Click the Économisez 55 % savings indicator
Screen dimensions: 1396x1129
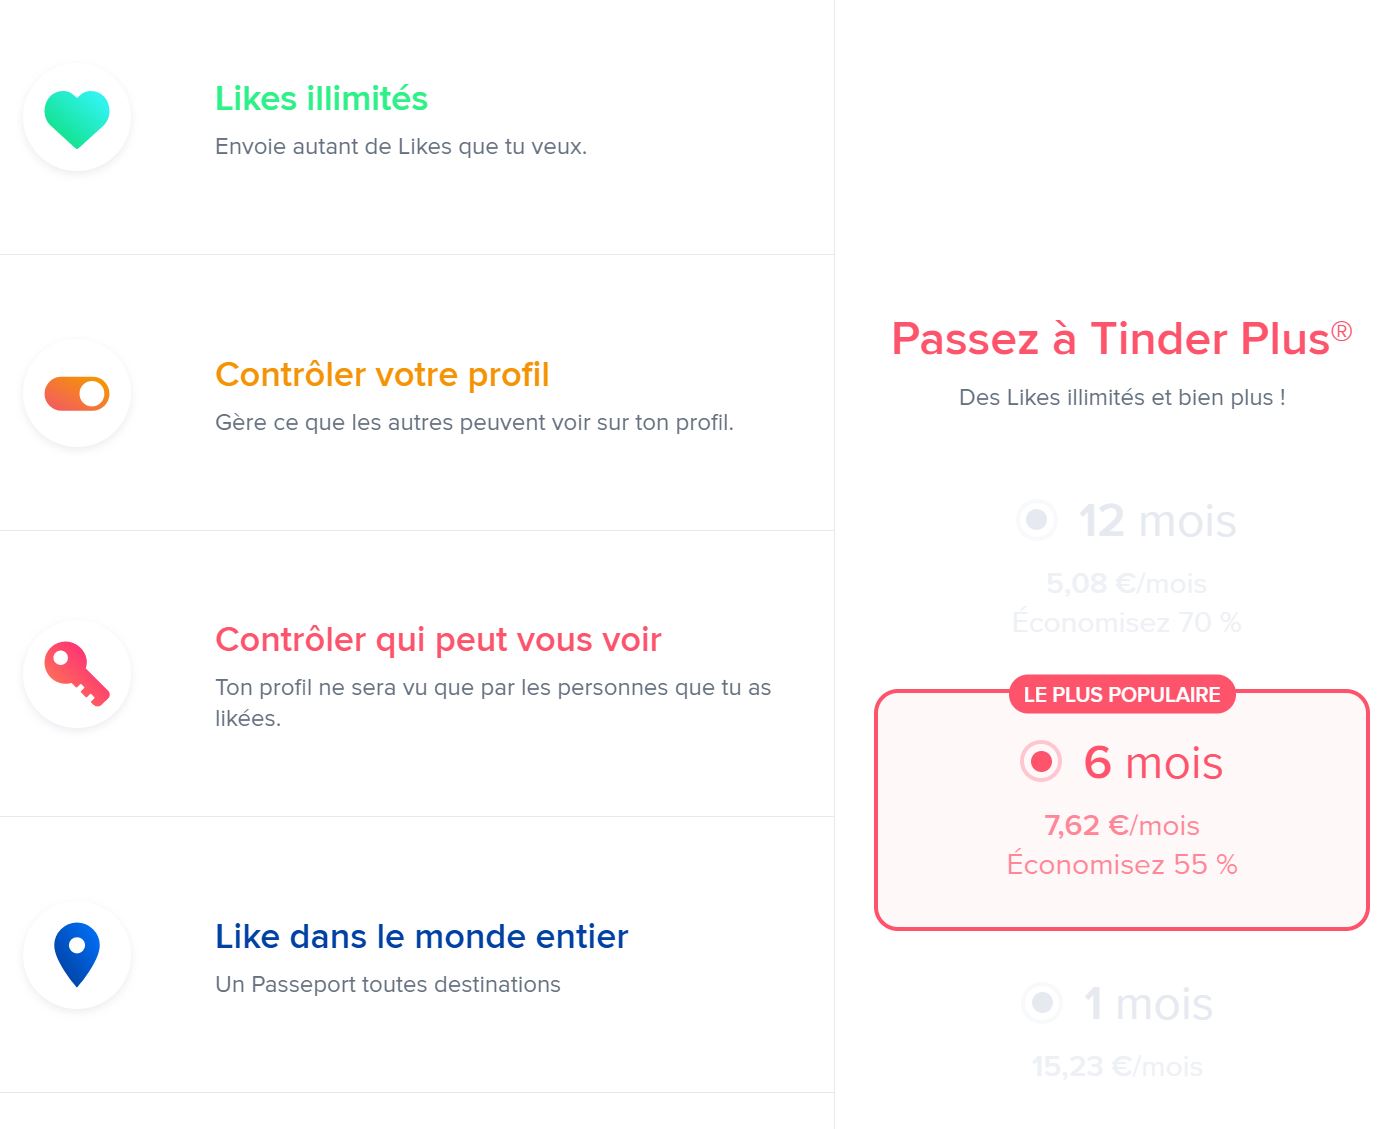(1122, 864)
